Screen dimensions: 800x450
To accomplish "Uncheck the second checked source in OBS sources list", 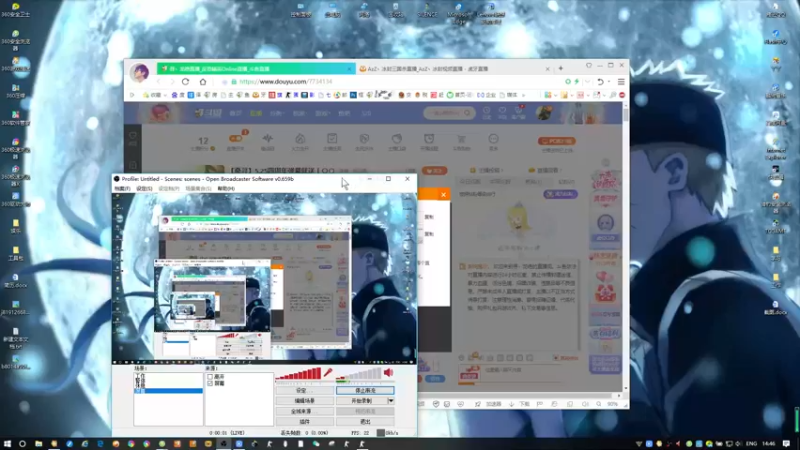I will (210, 383).
